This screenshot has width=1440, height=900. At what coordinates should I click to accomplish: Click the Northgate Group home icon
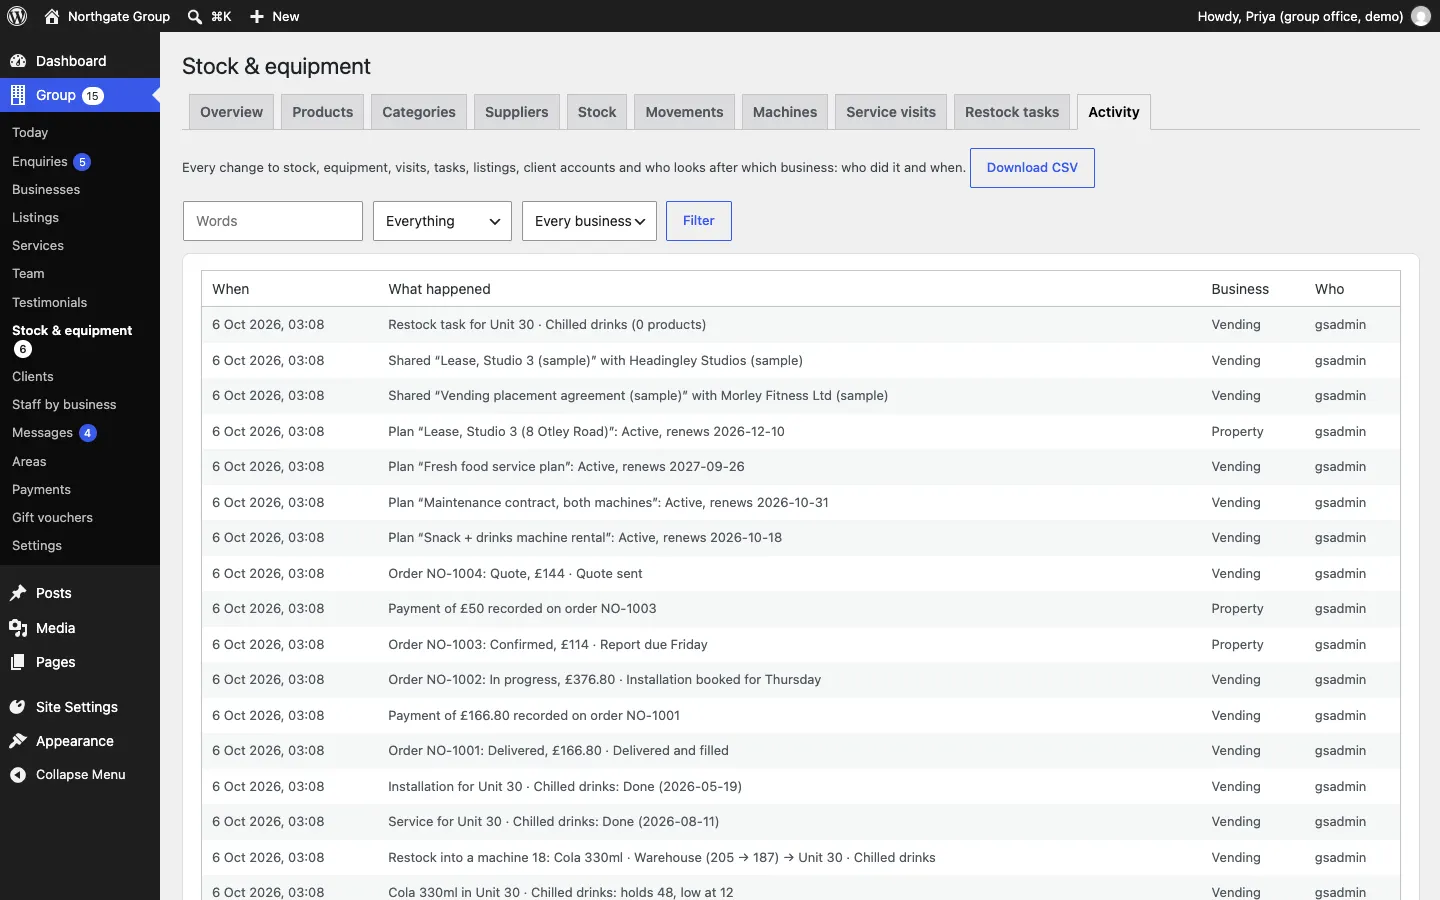pos(52,16)
